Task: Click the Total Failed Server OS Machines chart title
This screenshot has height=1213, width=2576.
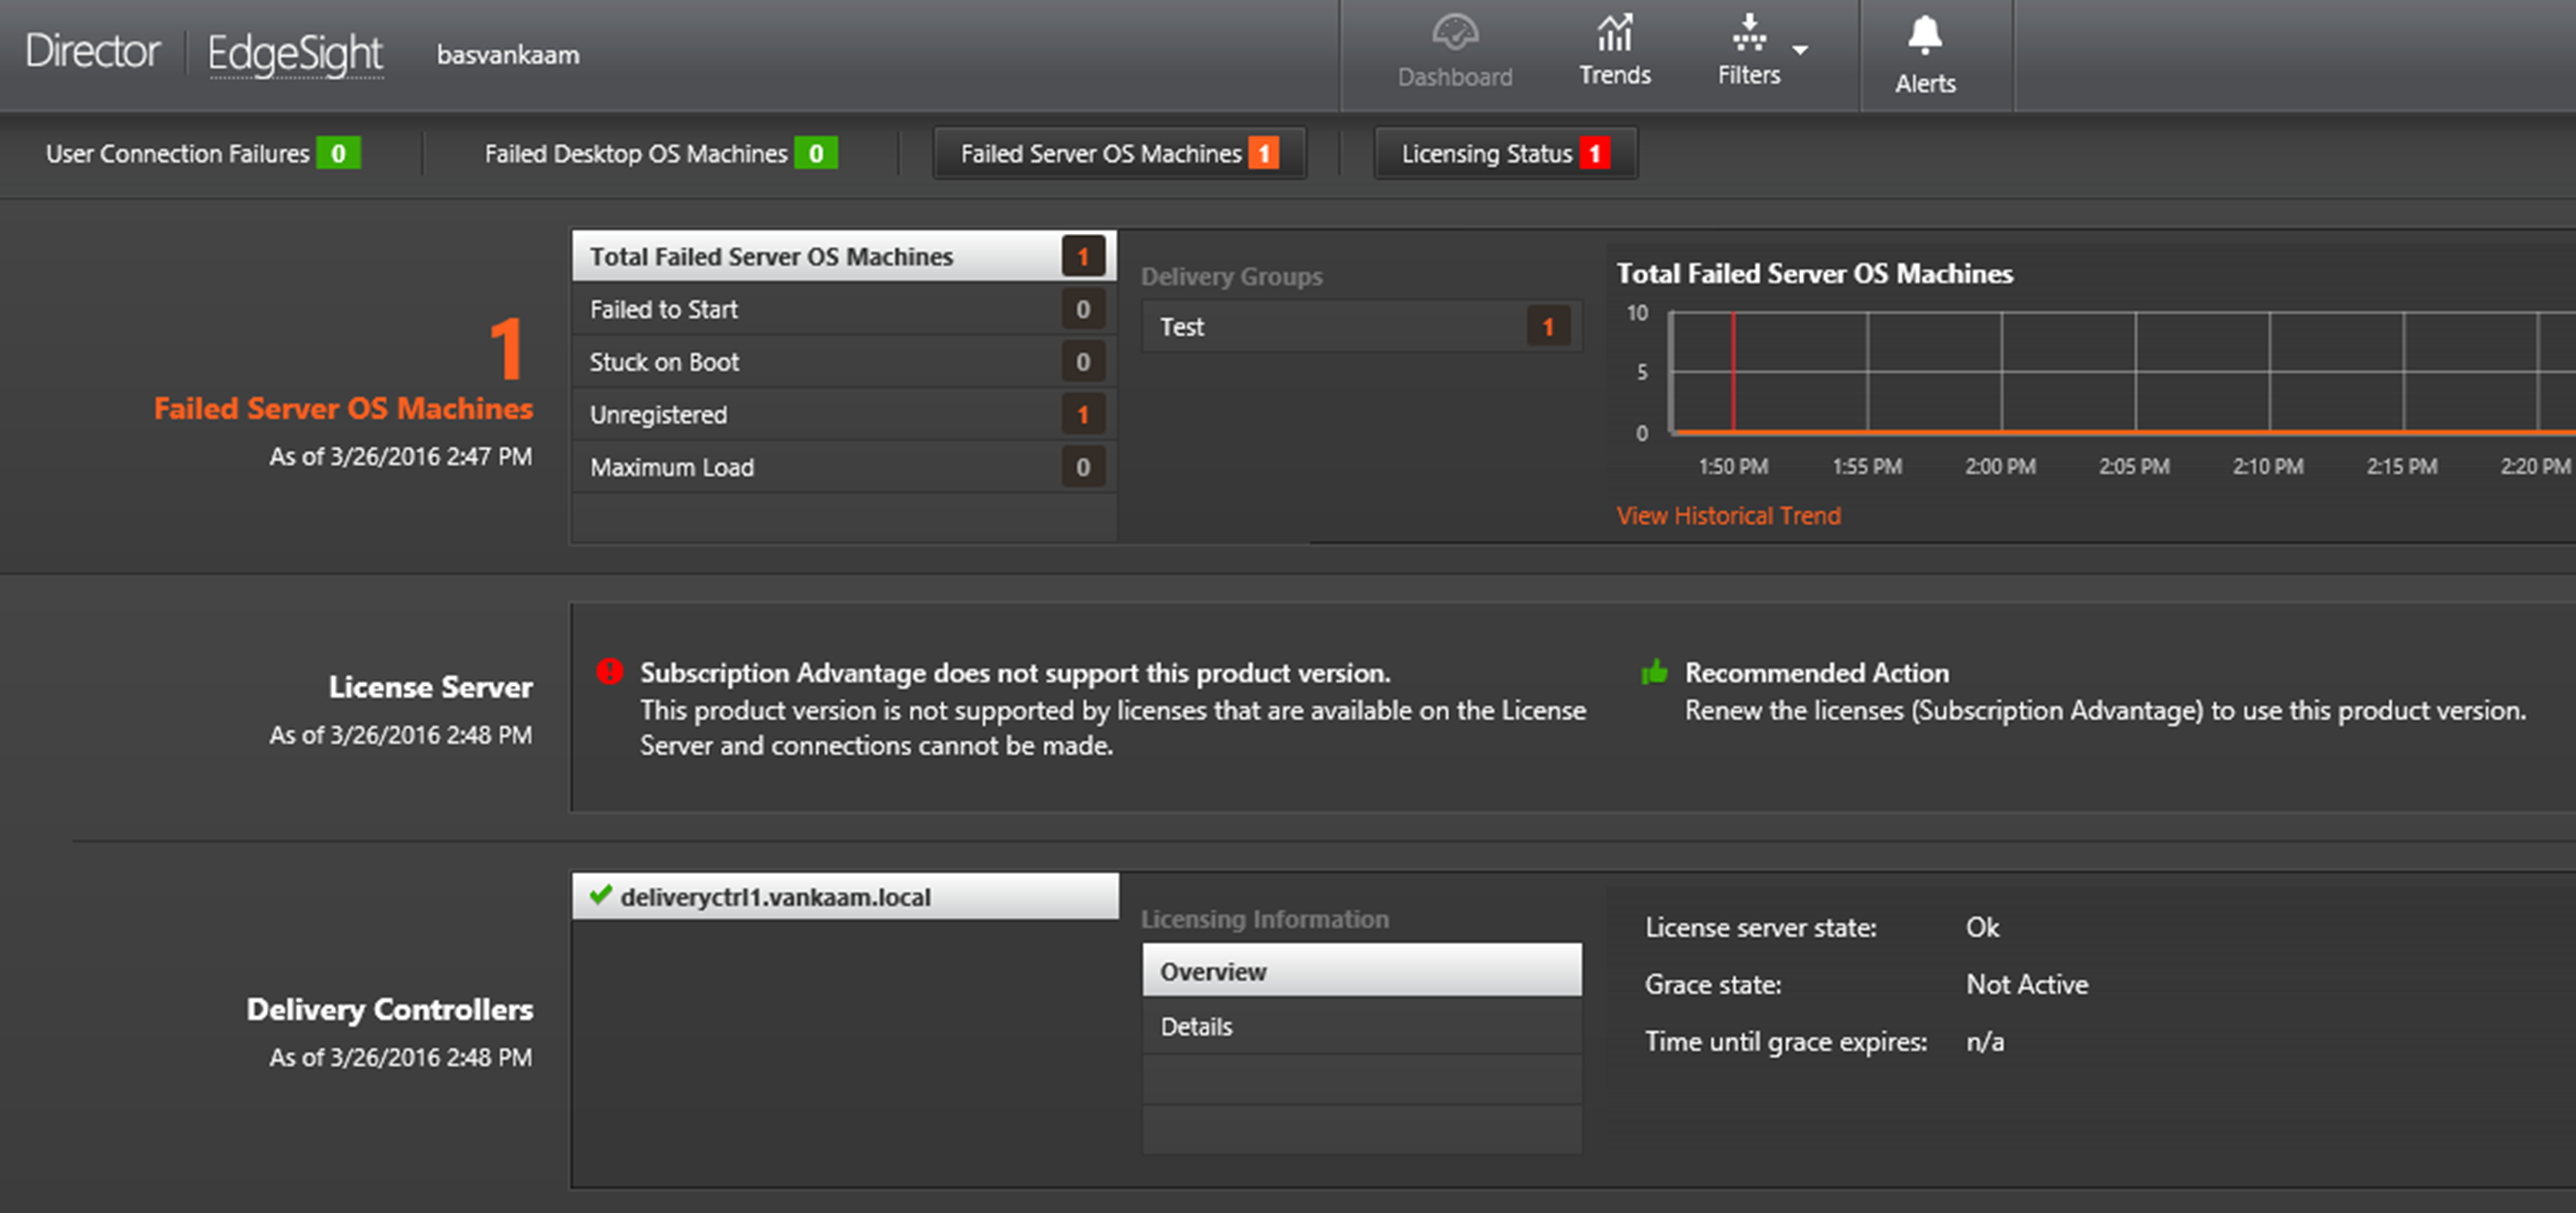Action: [x=1815, y=273]
